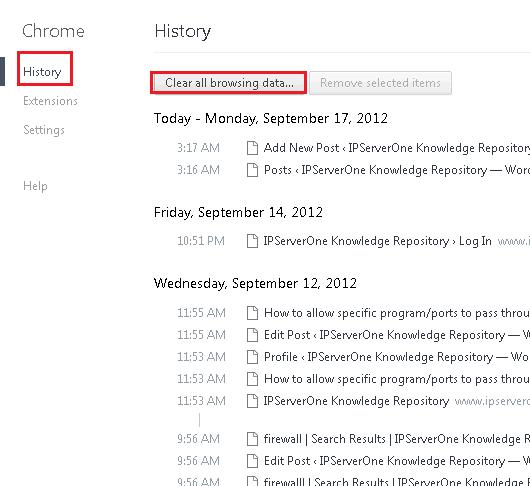Viewport: 530px width, 486px height.
Task: Click the page icon of the 11:53 AM IPServerOne Knowledge Repository entry
Action: pos(252,401)
